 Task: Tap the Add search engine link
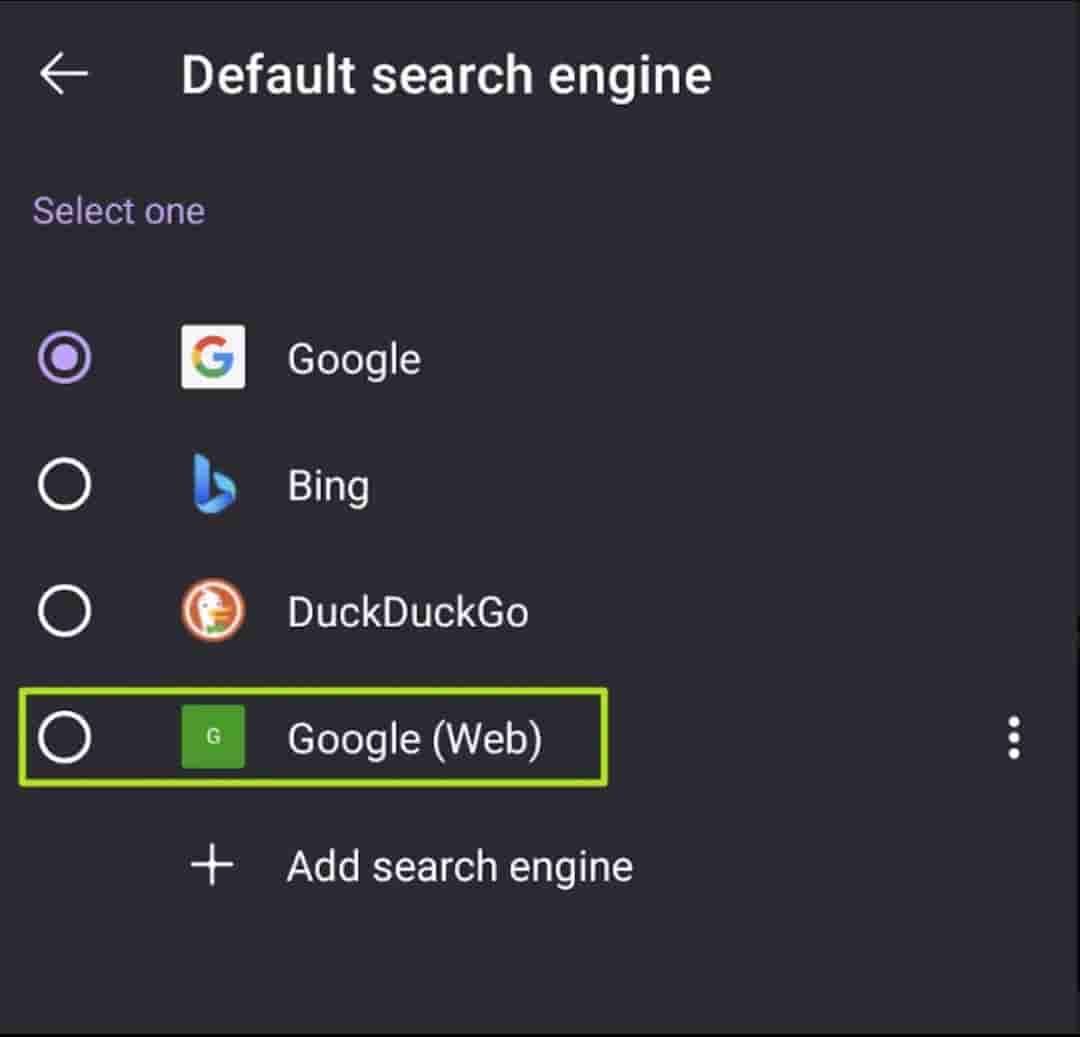tap(459, 867)
